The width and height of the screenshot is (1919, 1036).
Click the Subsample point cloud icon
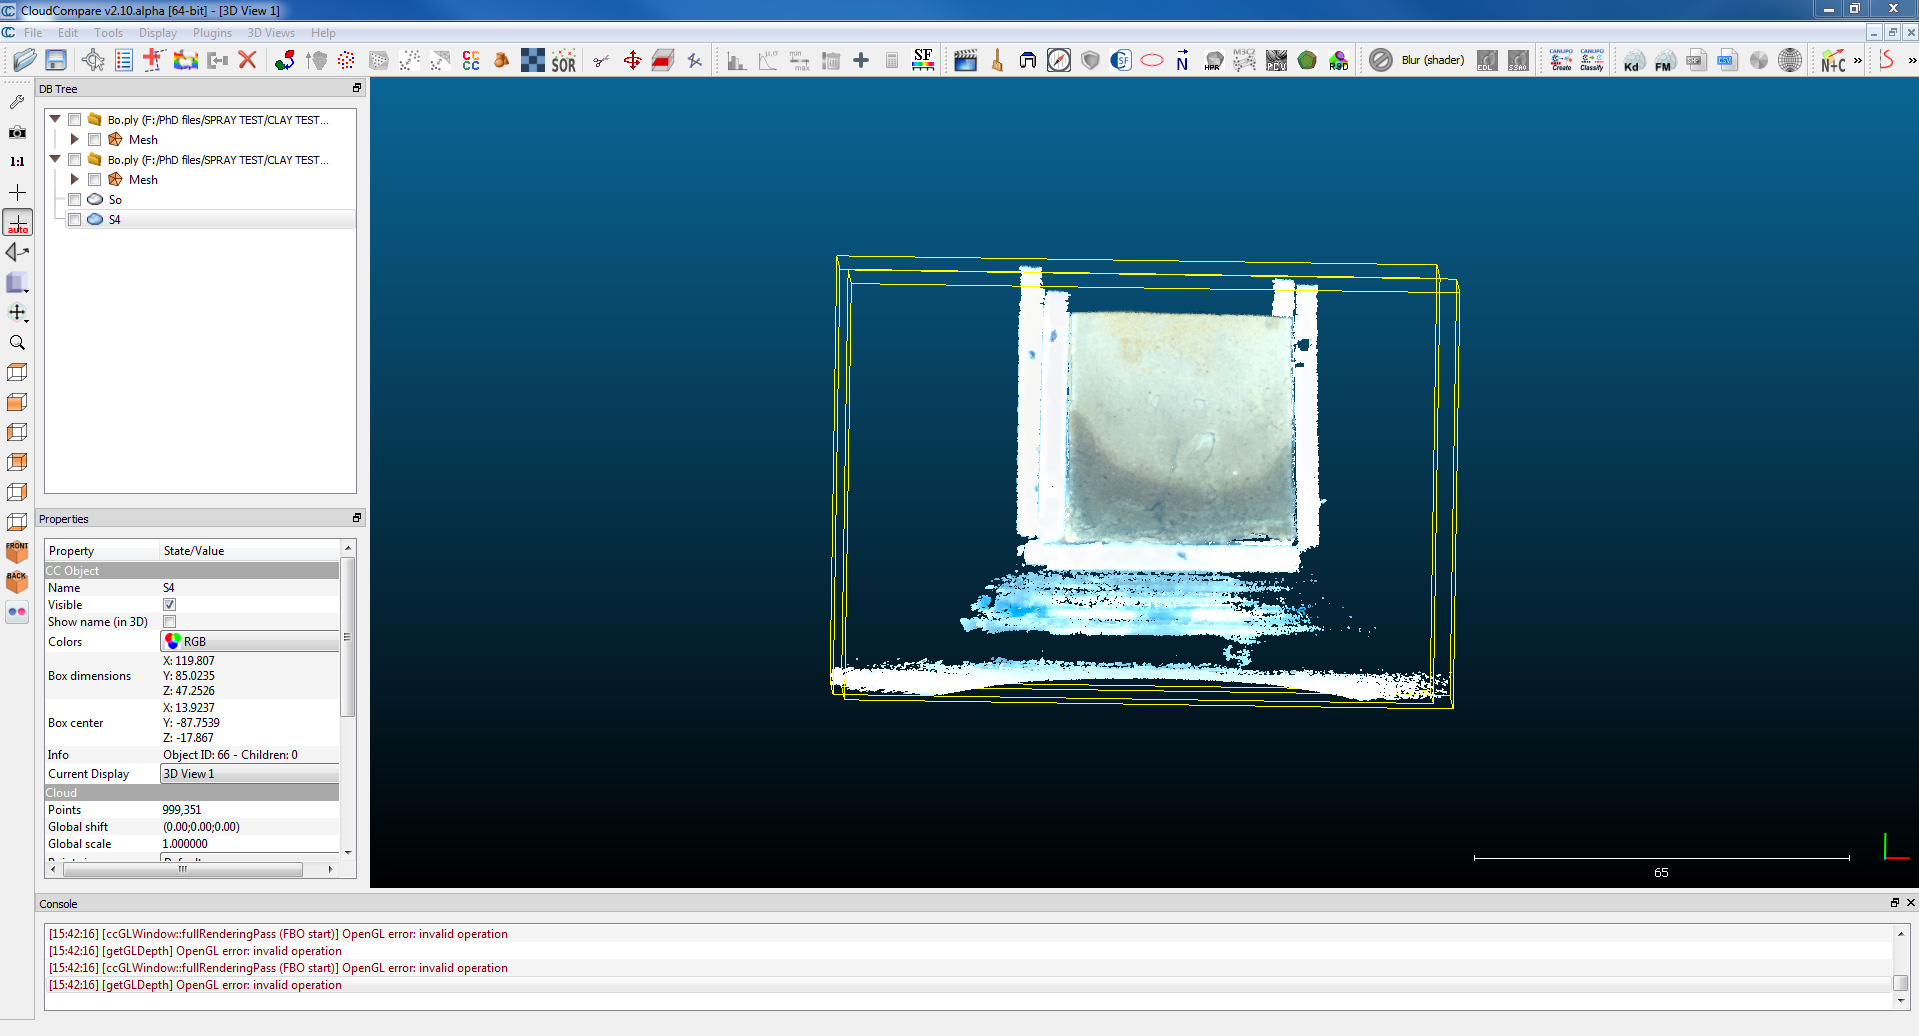click(346, 60)
